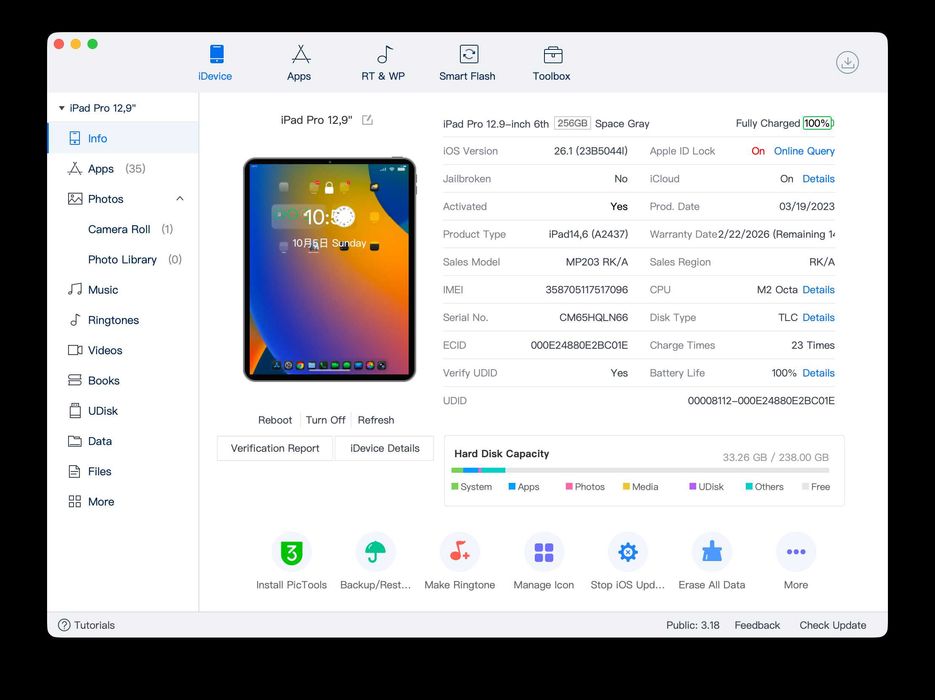Open the More tools ellipsis icon

(796, 552)
